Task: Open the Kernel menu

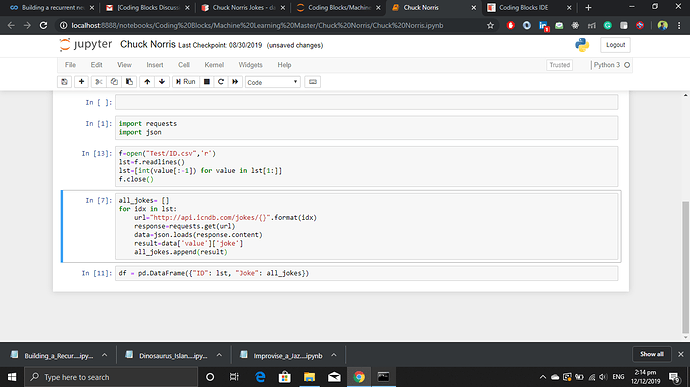Action: 214,65
